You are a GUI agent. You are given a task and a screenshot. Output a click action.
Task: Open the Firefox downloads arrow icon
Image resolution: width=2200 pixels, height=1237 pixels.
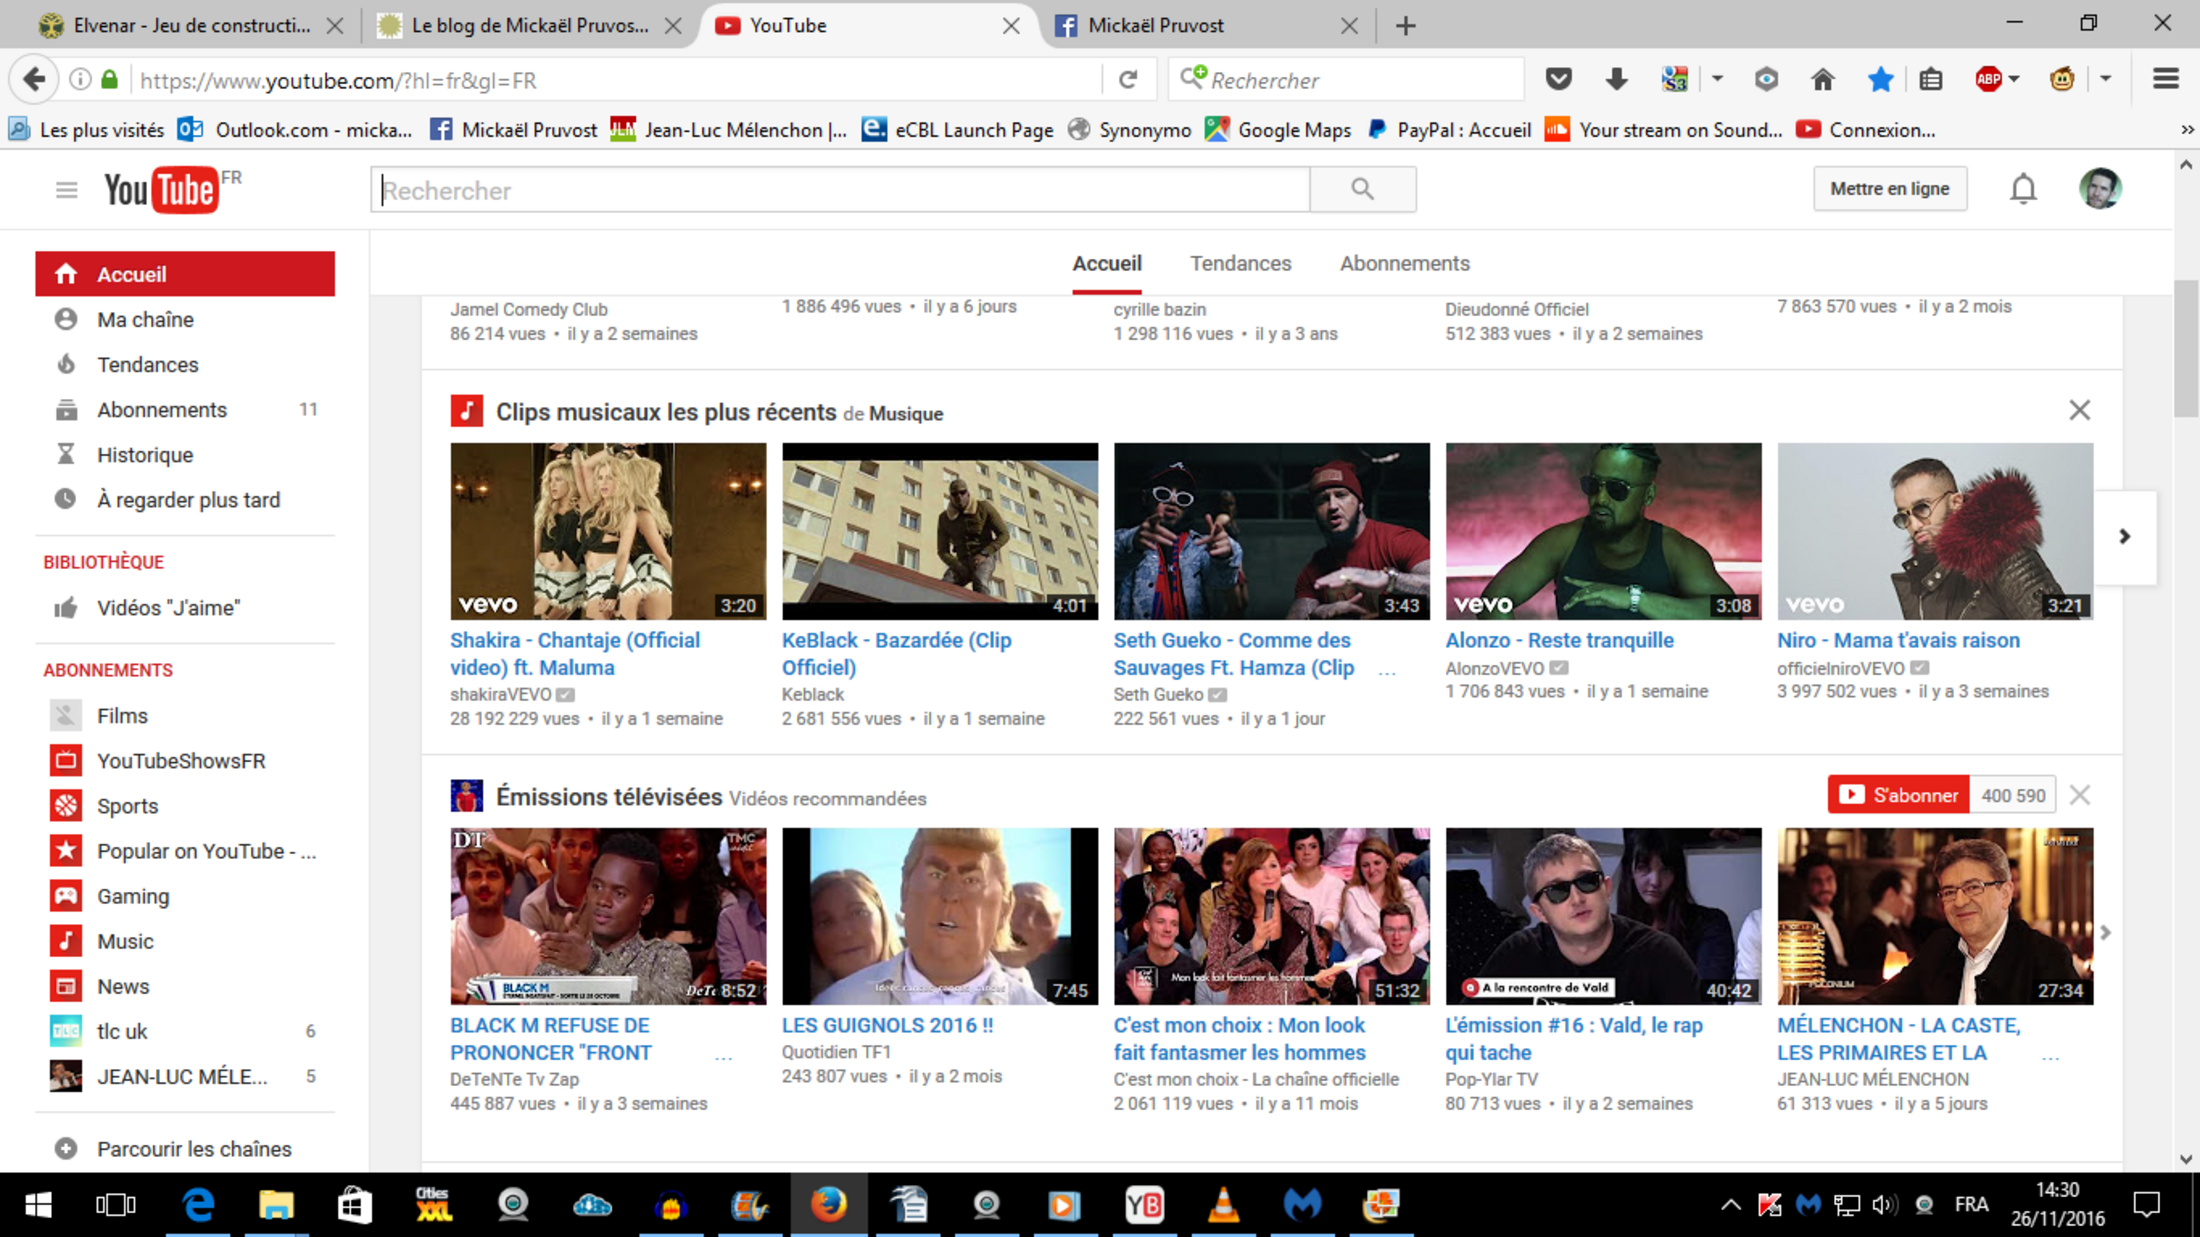coord(1616,80)
